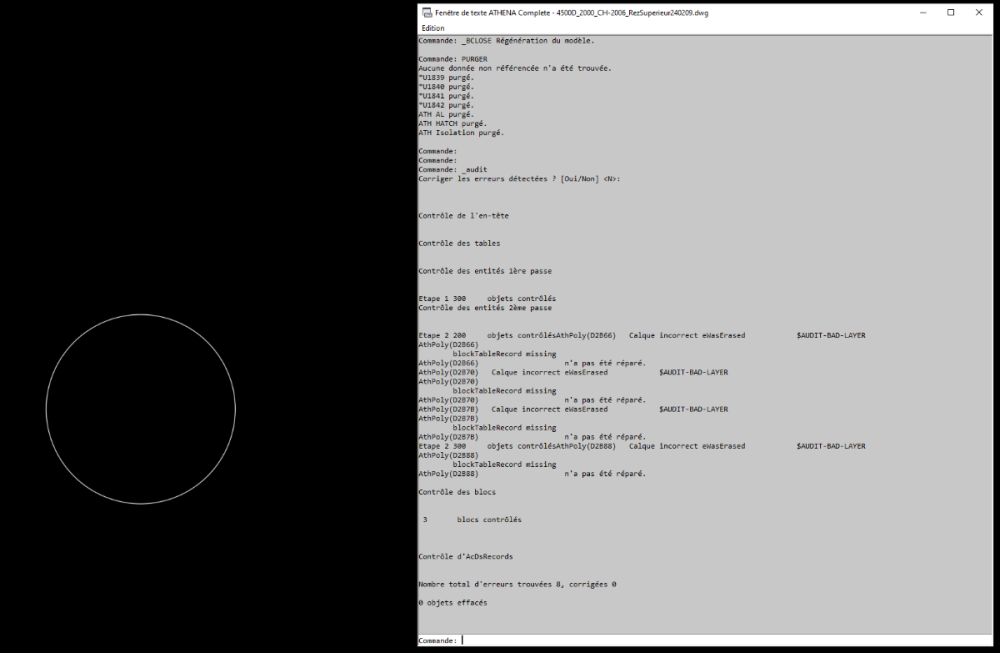1000x653 pixels.
Task: Click in the bottom Commande input line
Action: [x=705, y=640]
